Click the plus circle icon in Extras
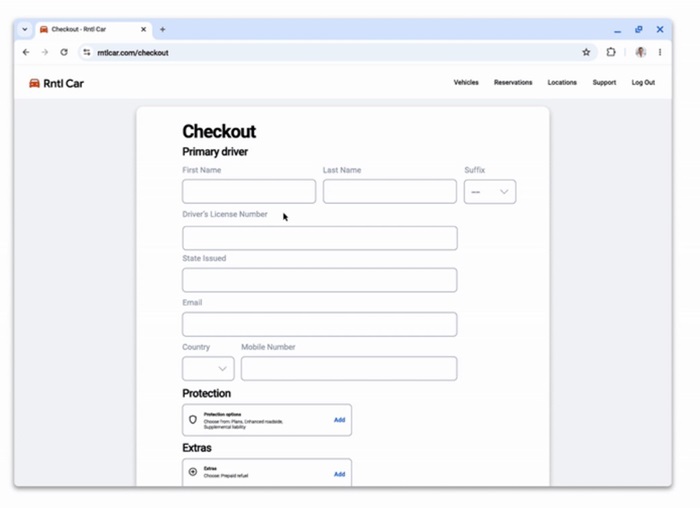Viewport: 700px width, 508px height. [x=193, y=472]
